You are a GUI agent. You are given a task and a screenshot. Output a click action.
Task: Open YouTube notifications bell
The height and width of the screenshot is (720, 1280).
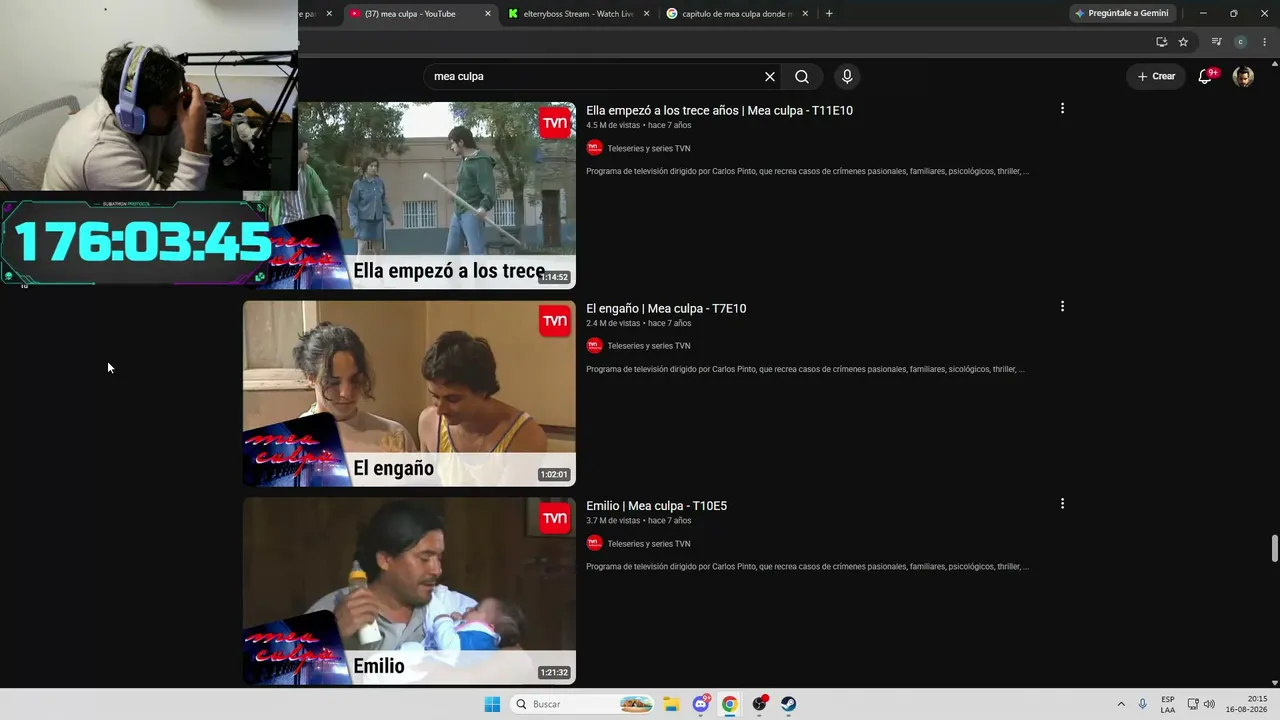(1205, 77)
